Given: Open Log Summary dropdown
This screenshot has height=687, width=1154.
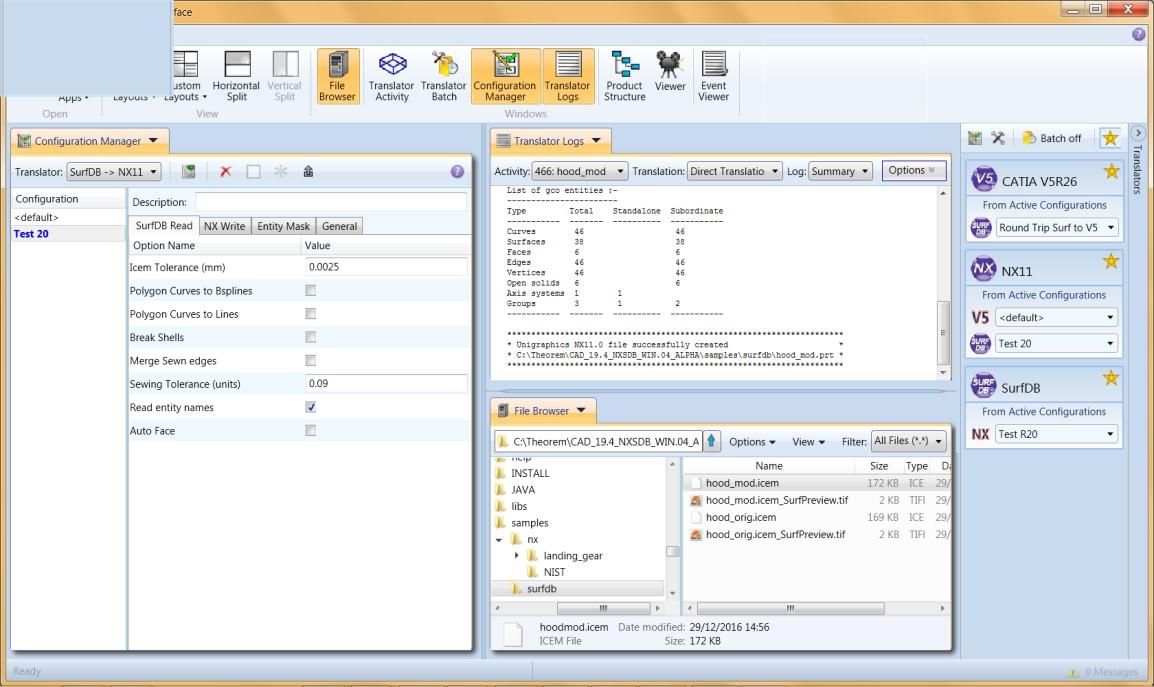Looking at the screenshot, I should point(840,171).
